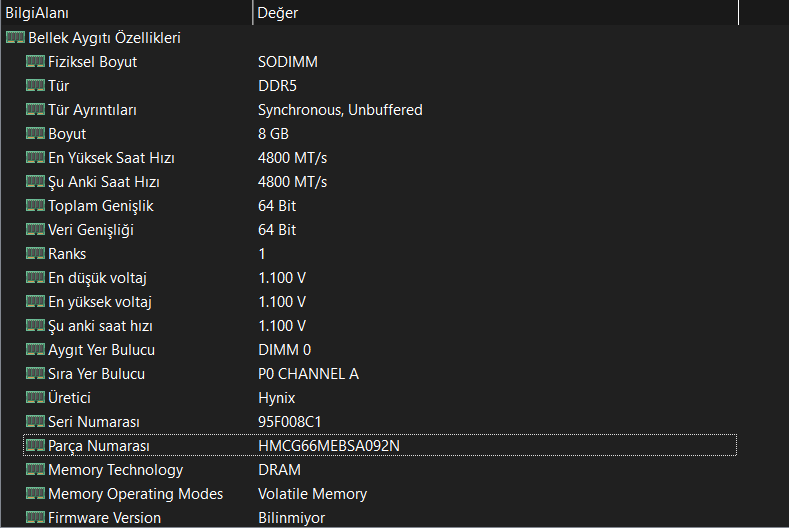Click the memory icon beside Ranks
Image resolution: width=789 pixels, height=528 pixels.
[x=35, y=254]
